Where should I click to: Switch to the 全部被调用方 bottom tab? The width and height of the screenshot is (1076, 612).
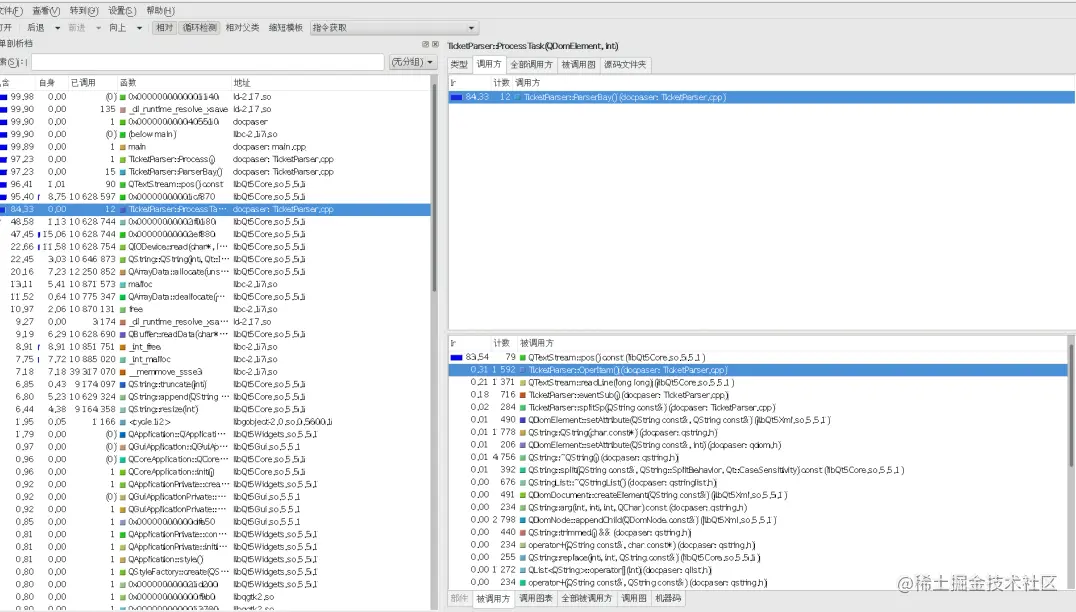click(586, 598)
